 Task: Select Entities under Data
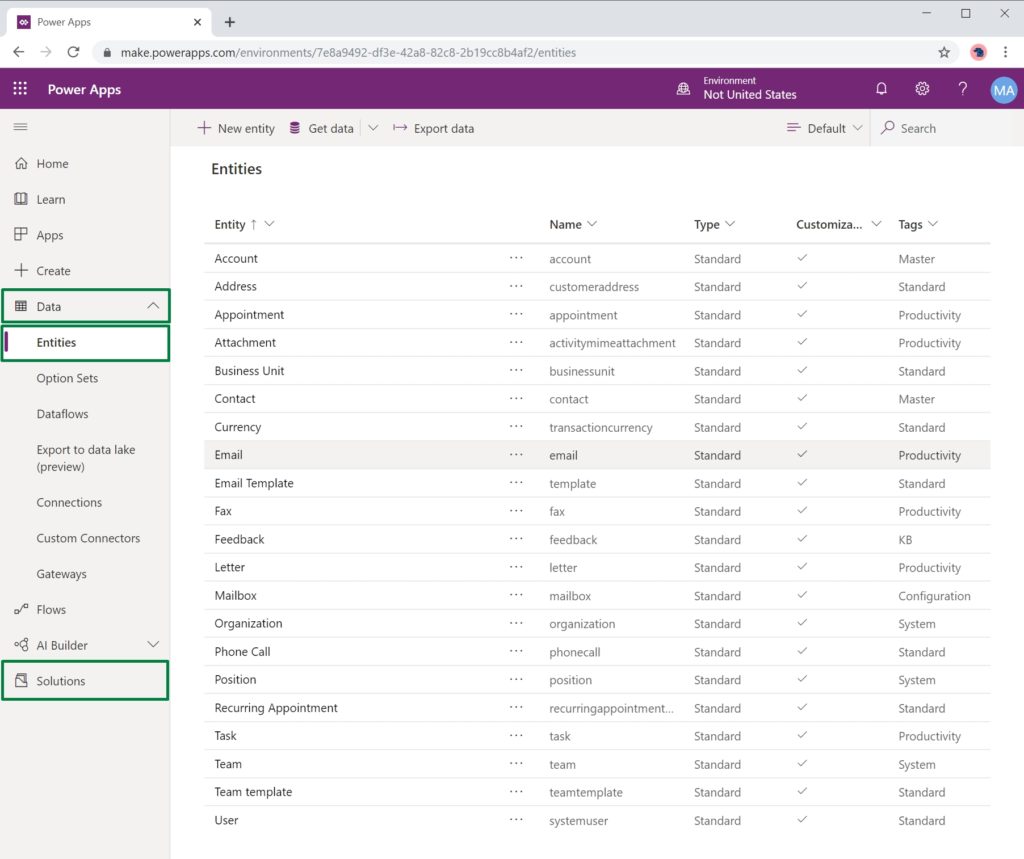coord(85,342)
